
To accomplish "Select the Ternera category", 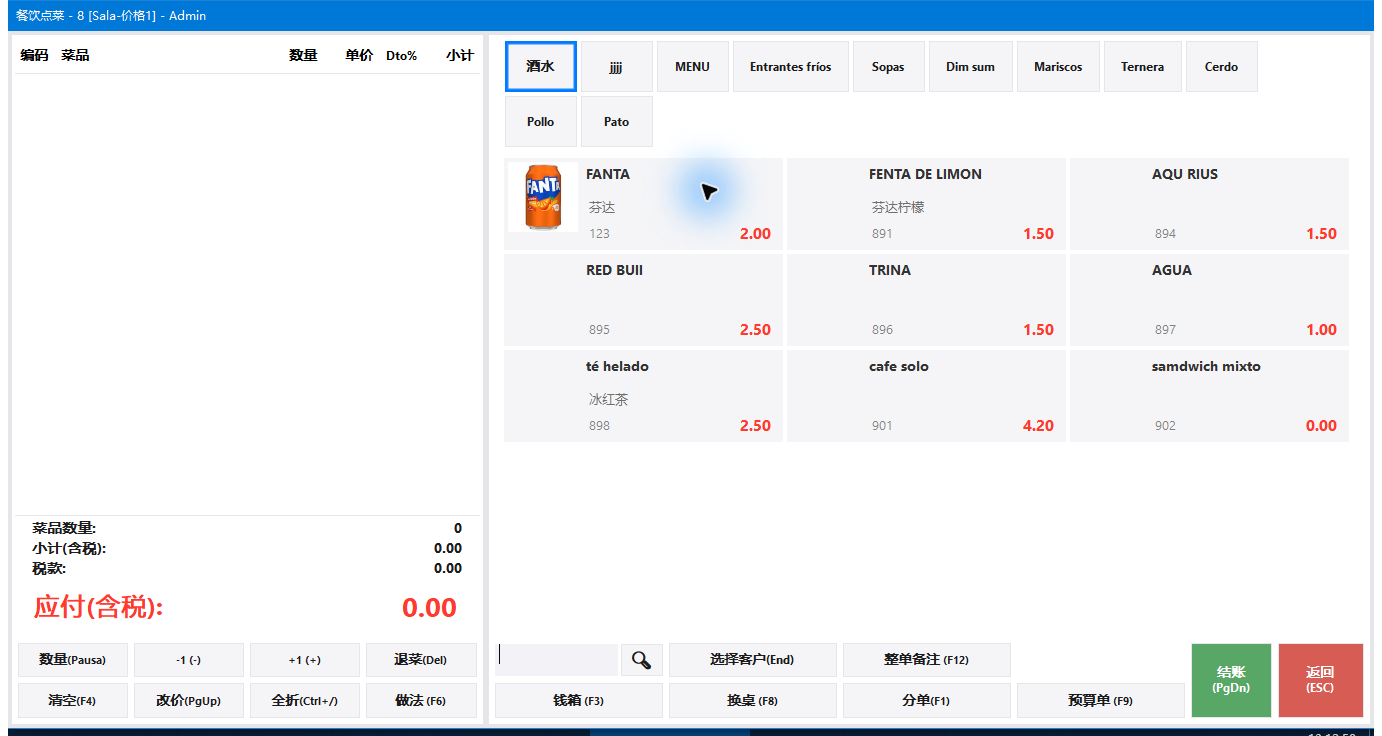I will (x=1143, y=67).
